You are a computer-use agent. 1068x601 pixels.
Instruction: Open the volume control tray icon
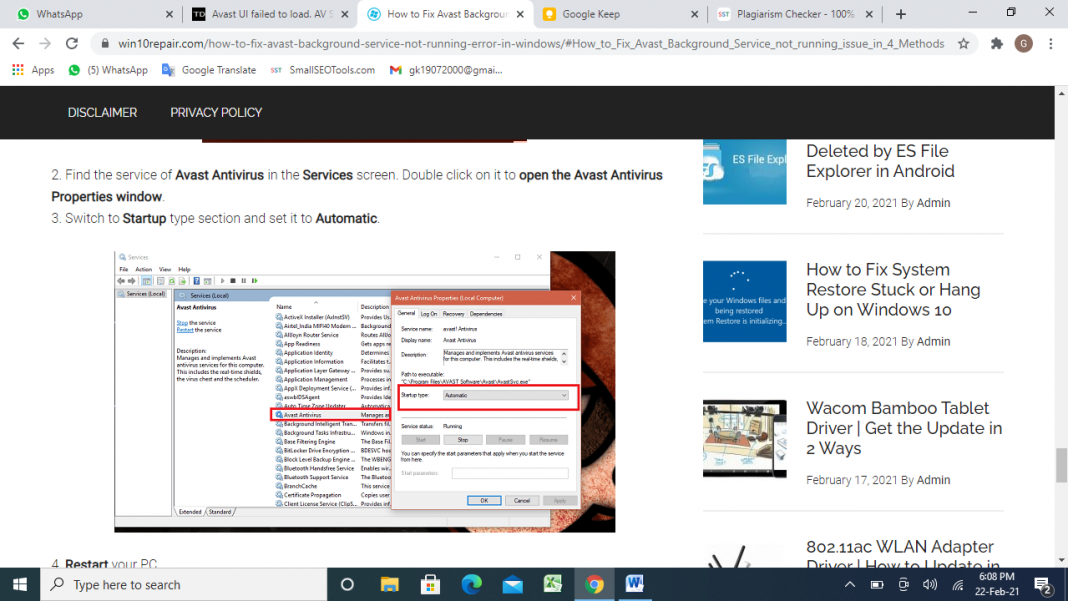[x=930, y=585]
